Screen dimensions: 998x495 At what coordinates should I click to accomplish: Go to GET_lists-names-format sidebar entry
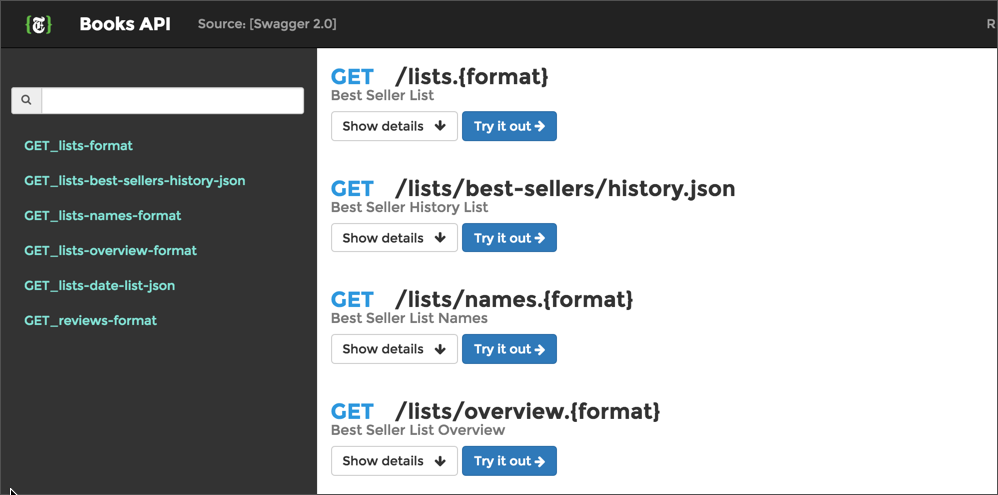[102, 216]
